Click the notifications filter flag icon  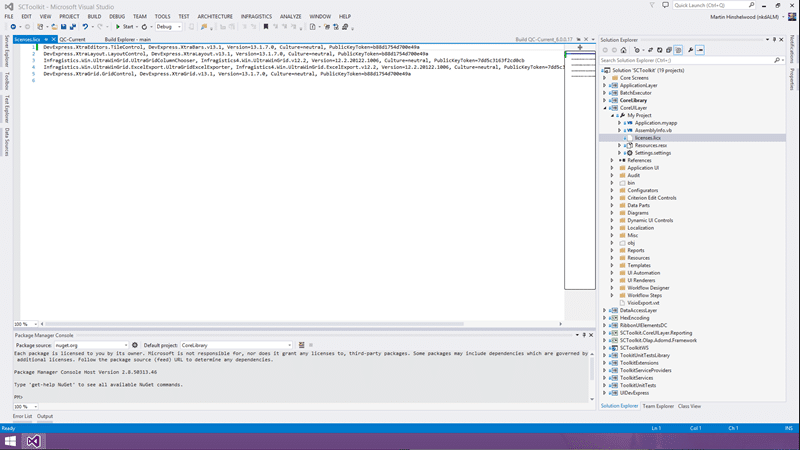pos(652,5)
